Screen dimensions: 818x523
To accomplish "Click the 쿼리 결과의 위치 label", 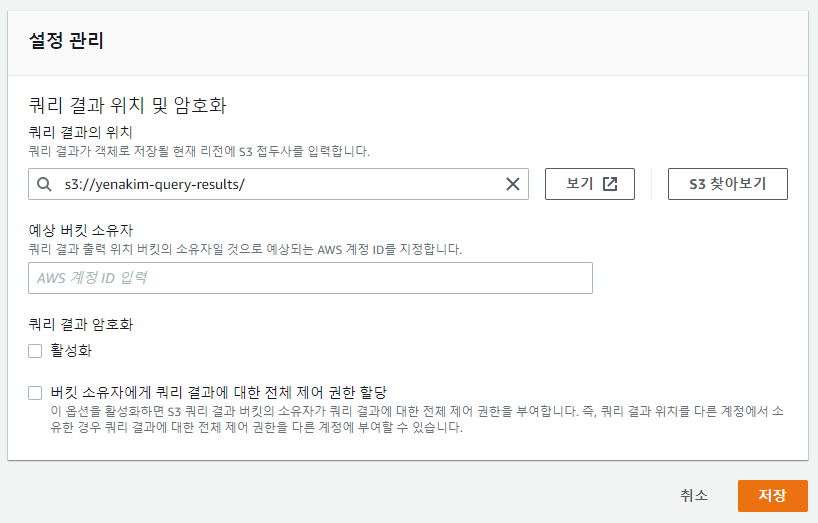I will [80, 132].
